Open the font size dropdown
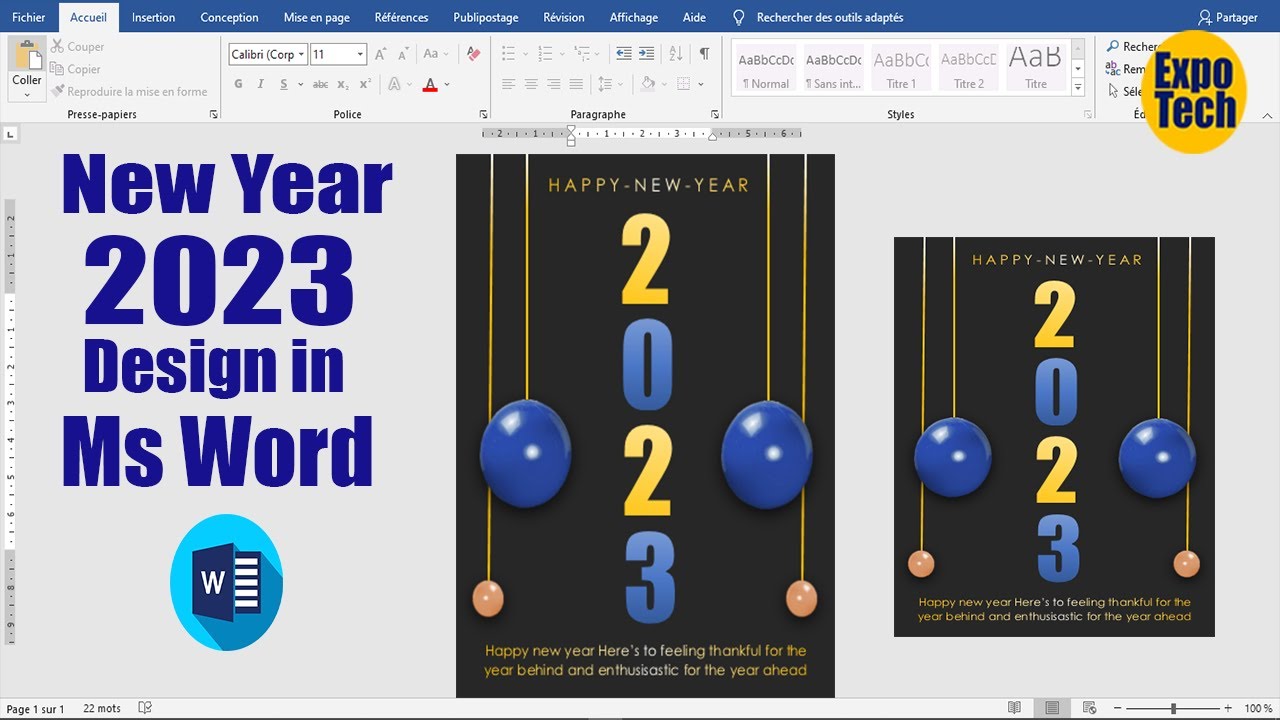The width and height of the screenshot is (1280, 720). click(x=361, y=55)
